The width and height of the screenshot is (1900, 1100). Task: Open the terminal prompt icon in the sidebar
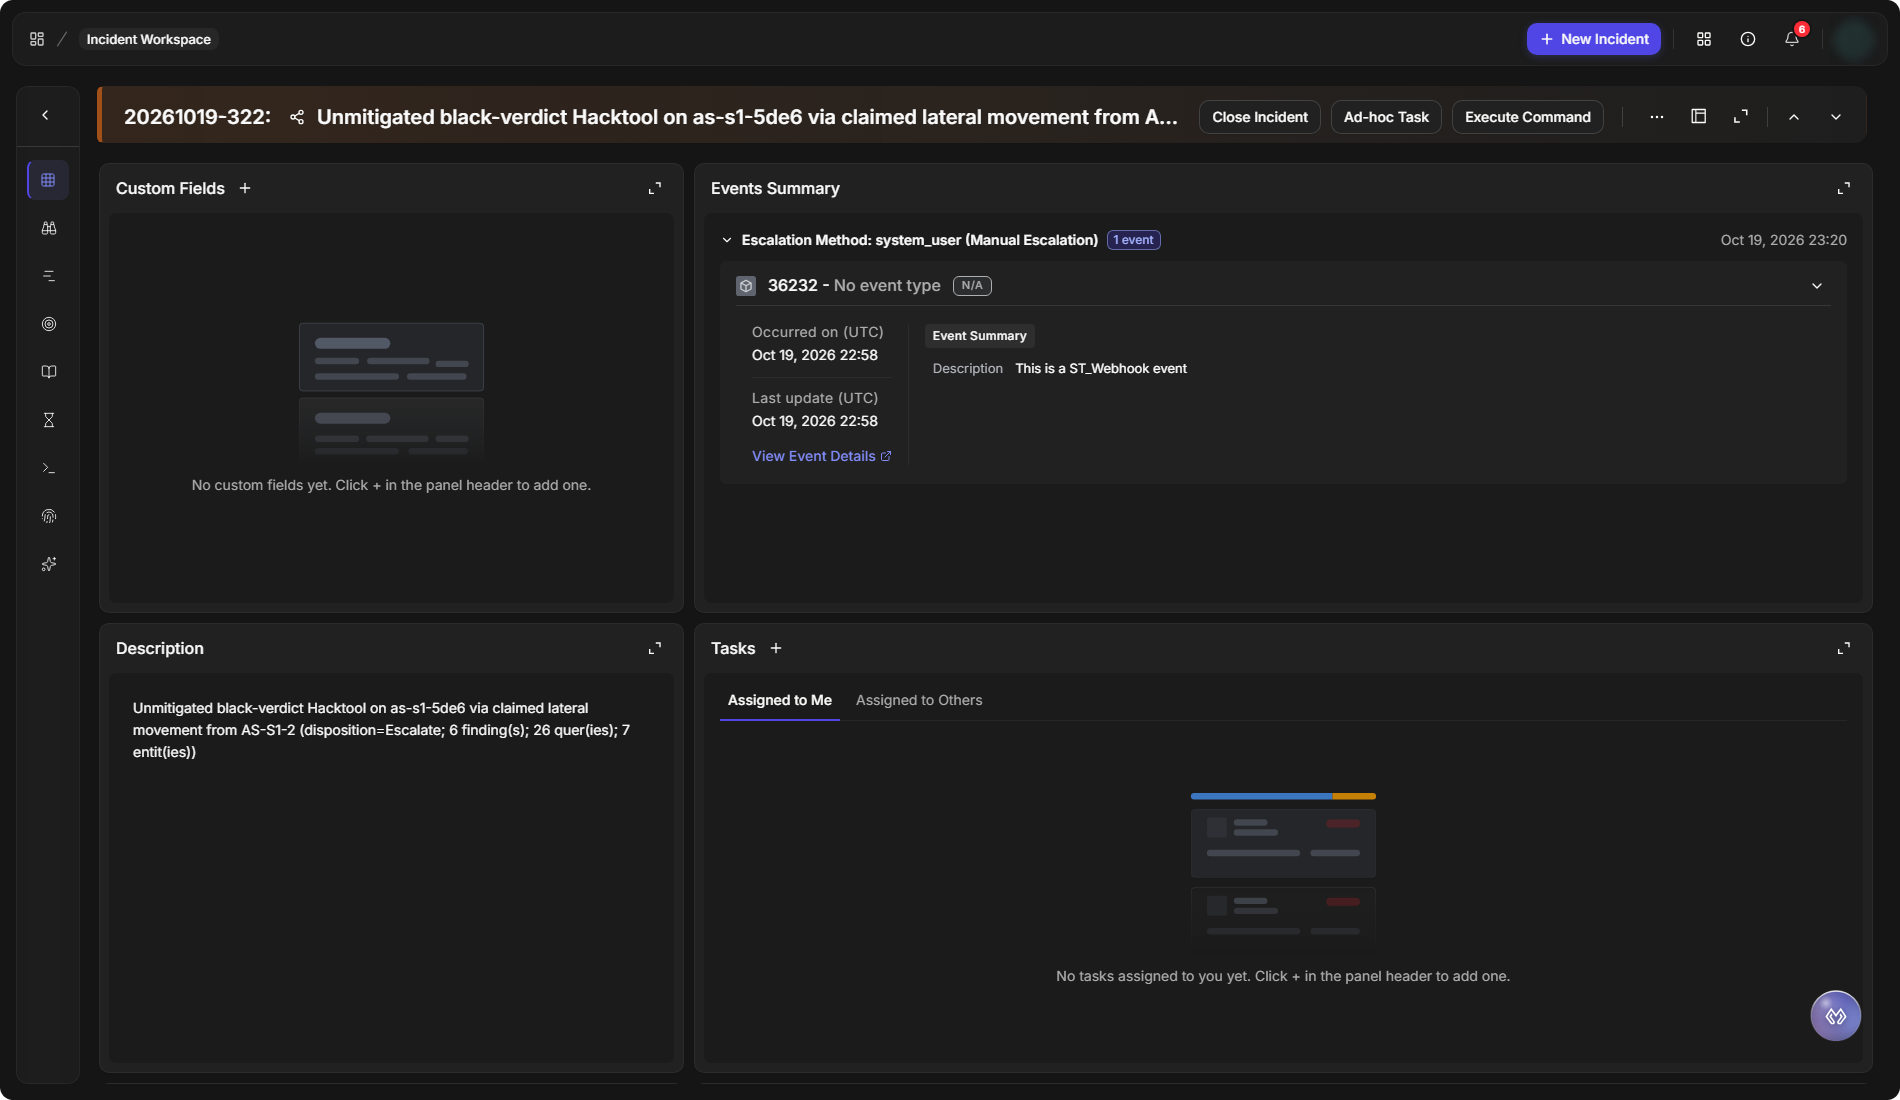[48, 468]
